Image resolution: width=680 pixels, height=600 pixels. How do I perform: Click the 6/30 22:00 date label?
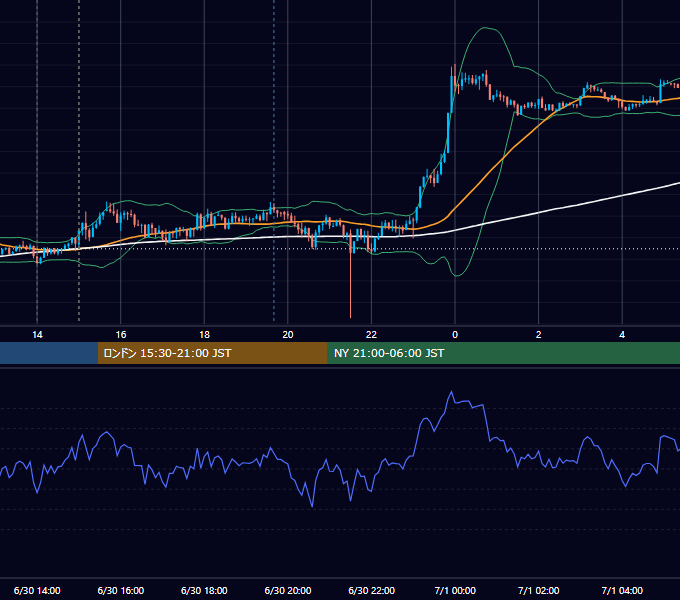[372, 590]
